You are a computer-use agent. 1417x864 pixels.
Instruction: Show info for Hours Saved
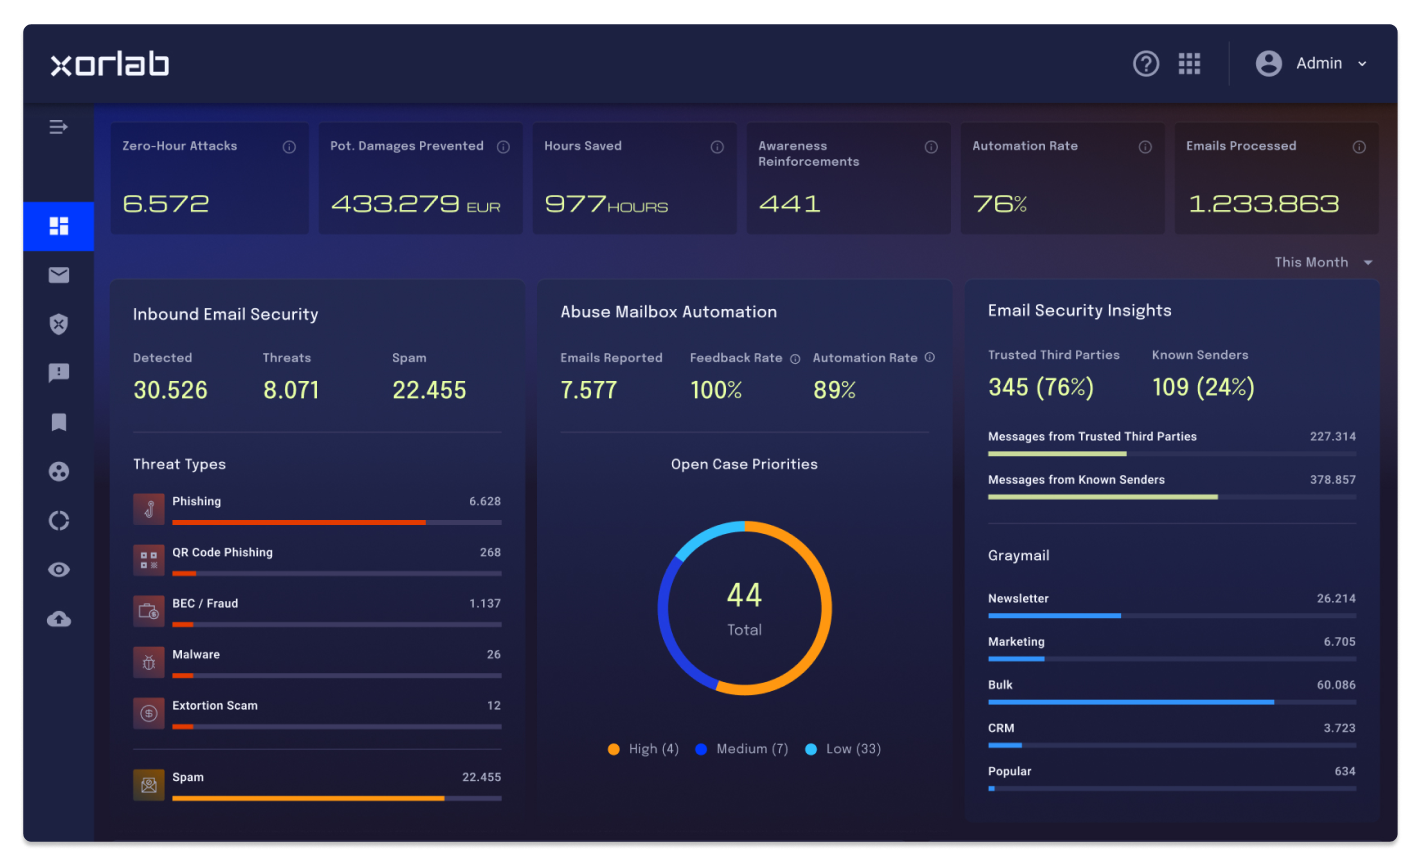717,147
